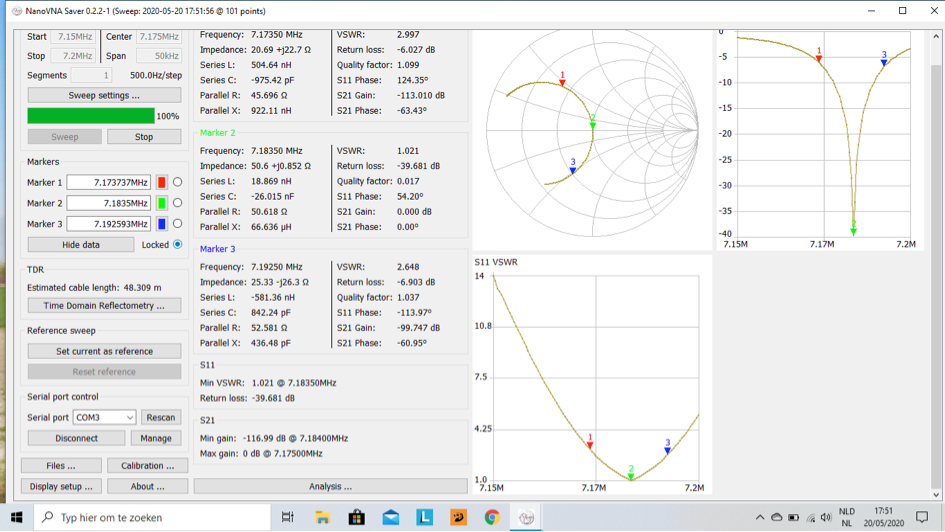Image resolution: width=945 pixels, height=532 pixels.
Task: Select Marker 2 radio button
Action: coord(177,203)
